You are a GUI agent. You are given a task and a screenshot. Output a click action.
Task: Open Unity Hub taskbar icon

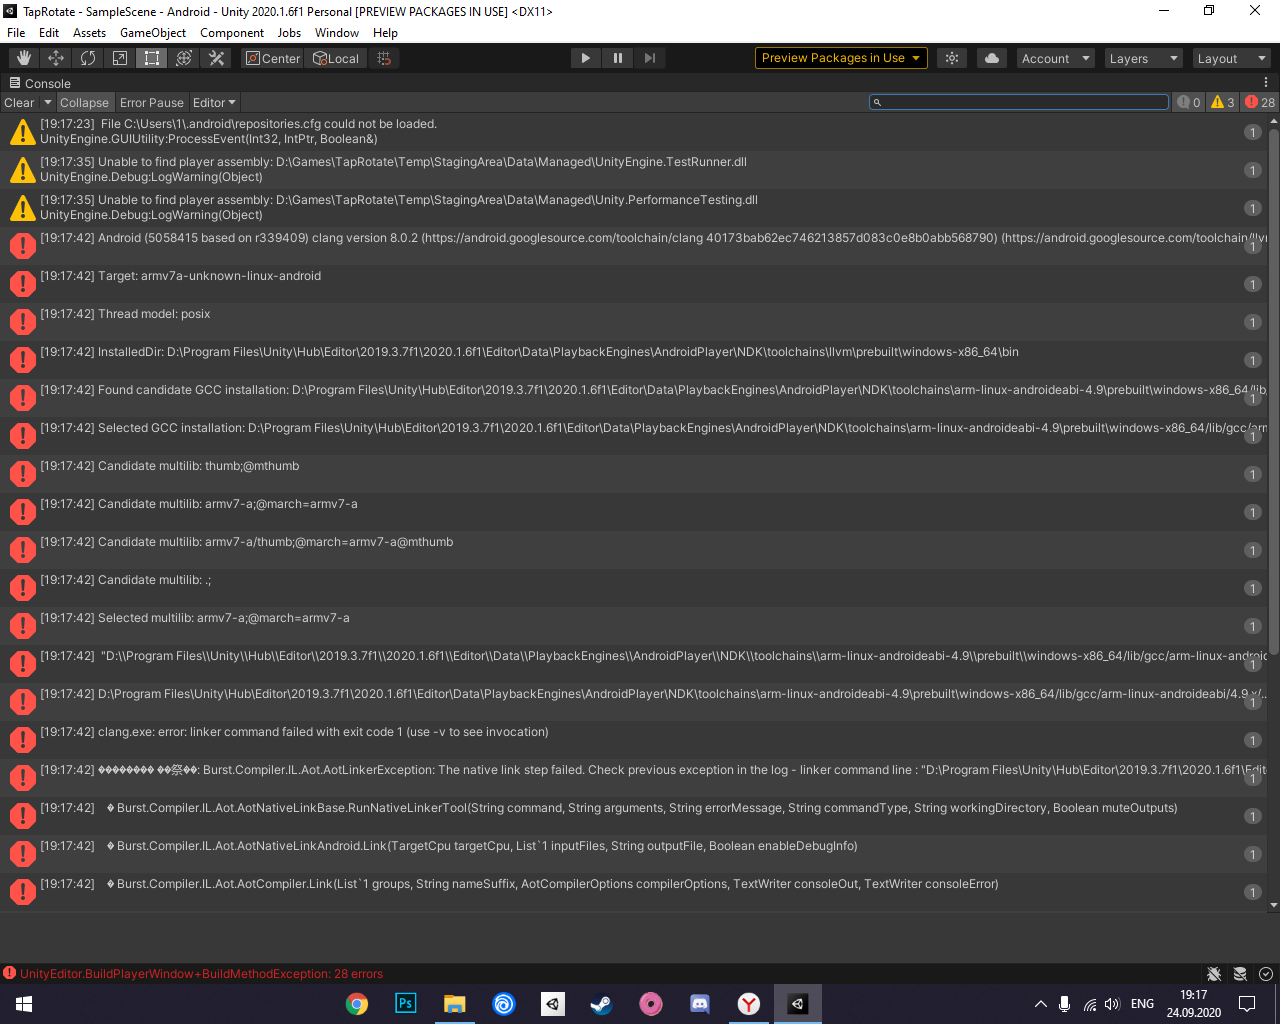[x=553, y=1004]
